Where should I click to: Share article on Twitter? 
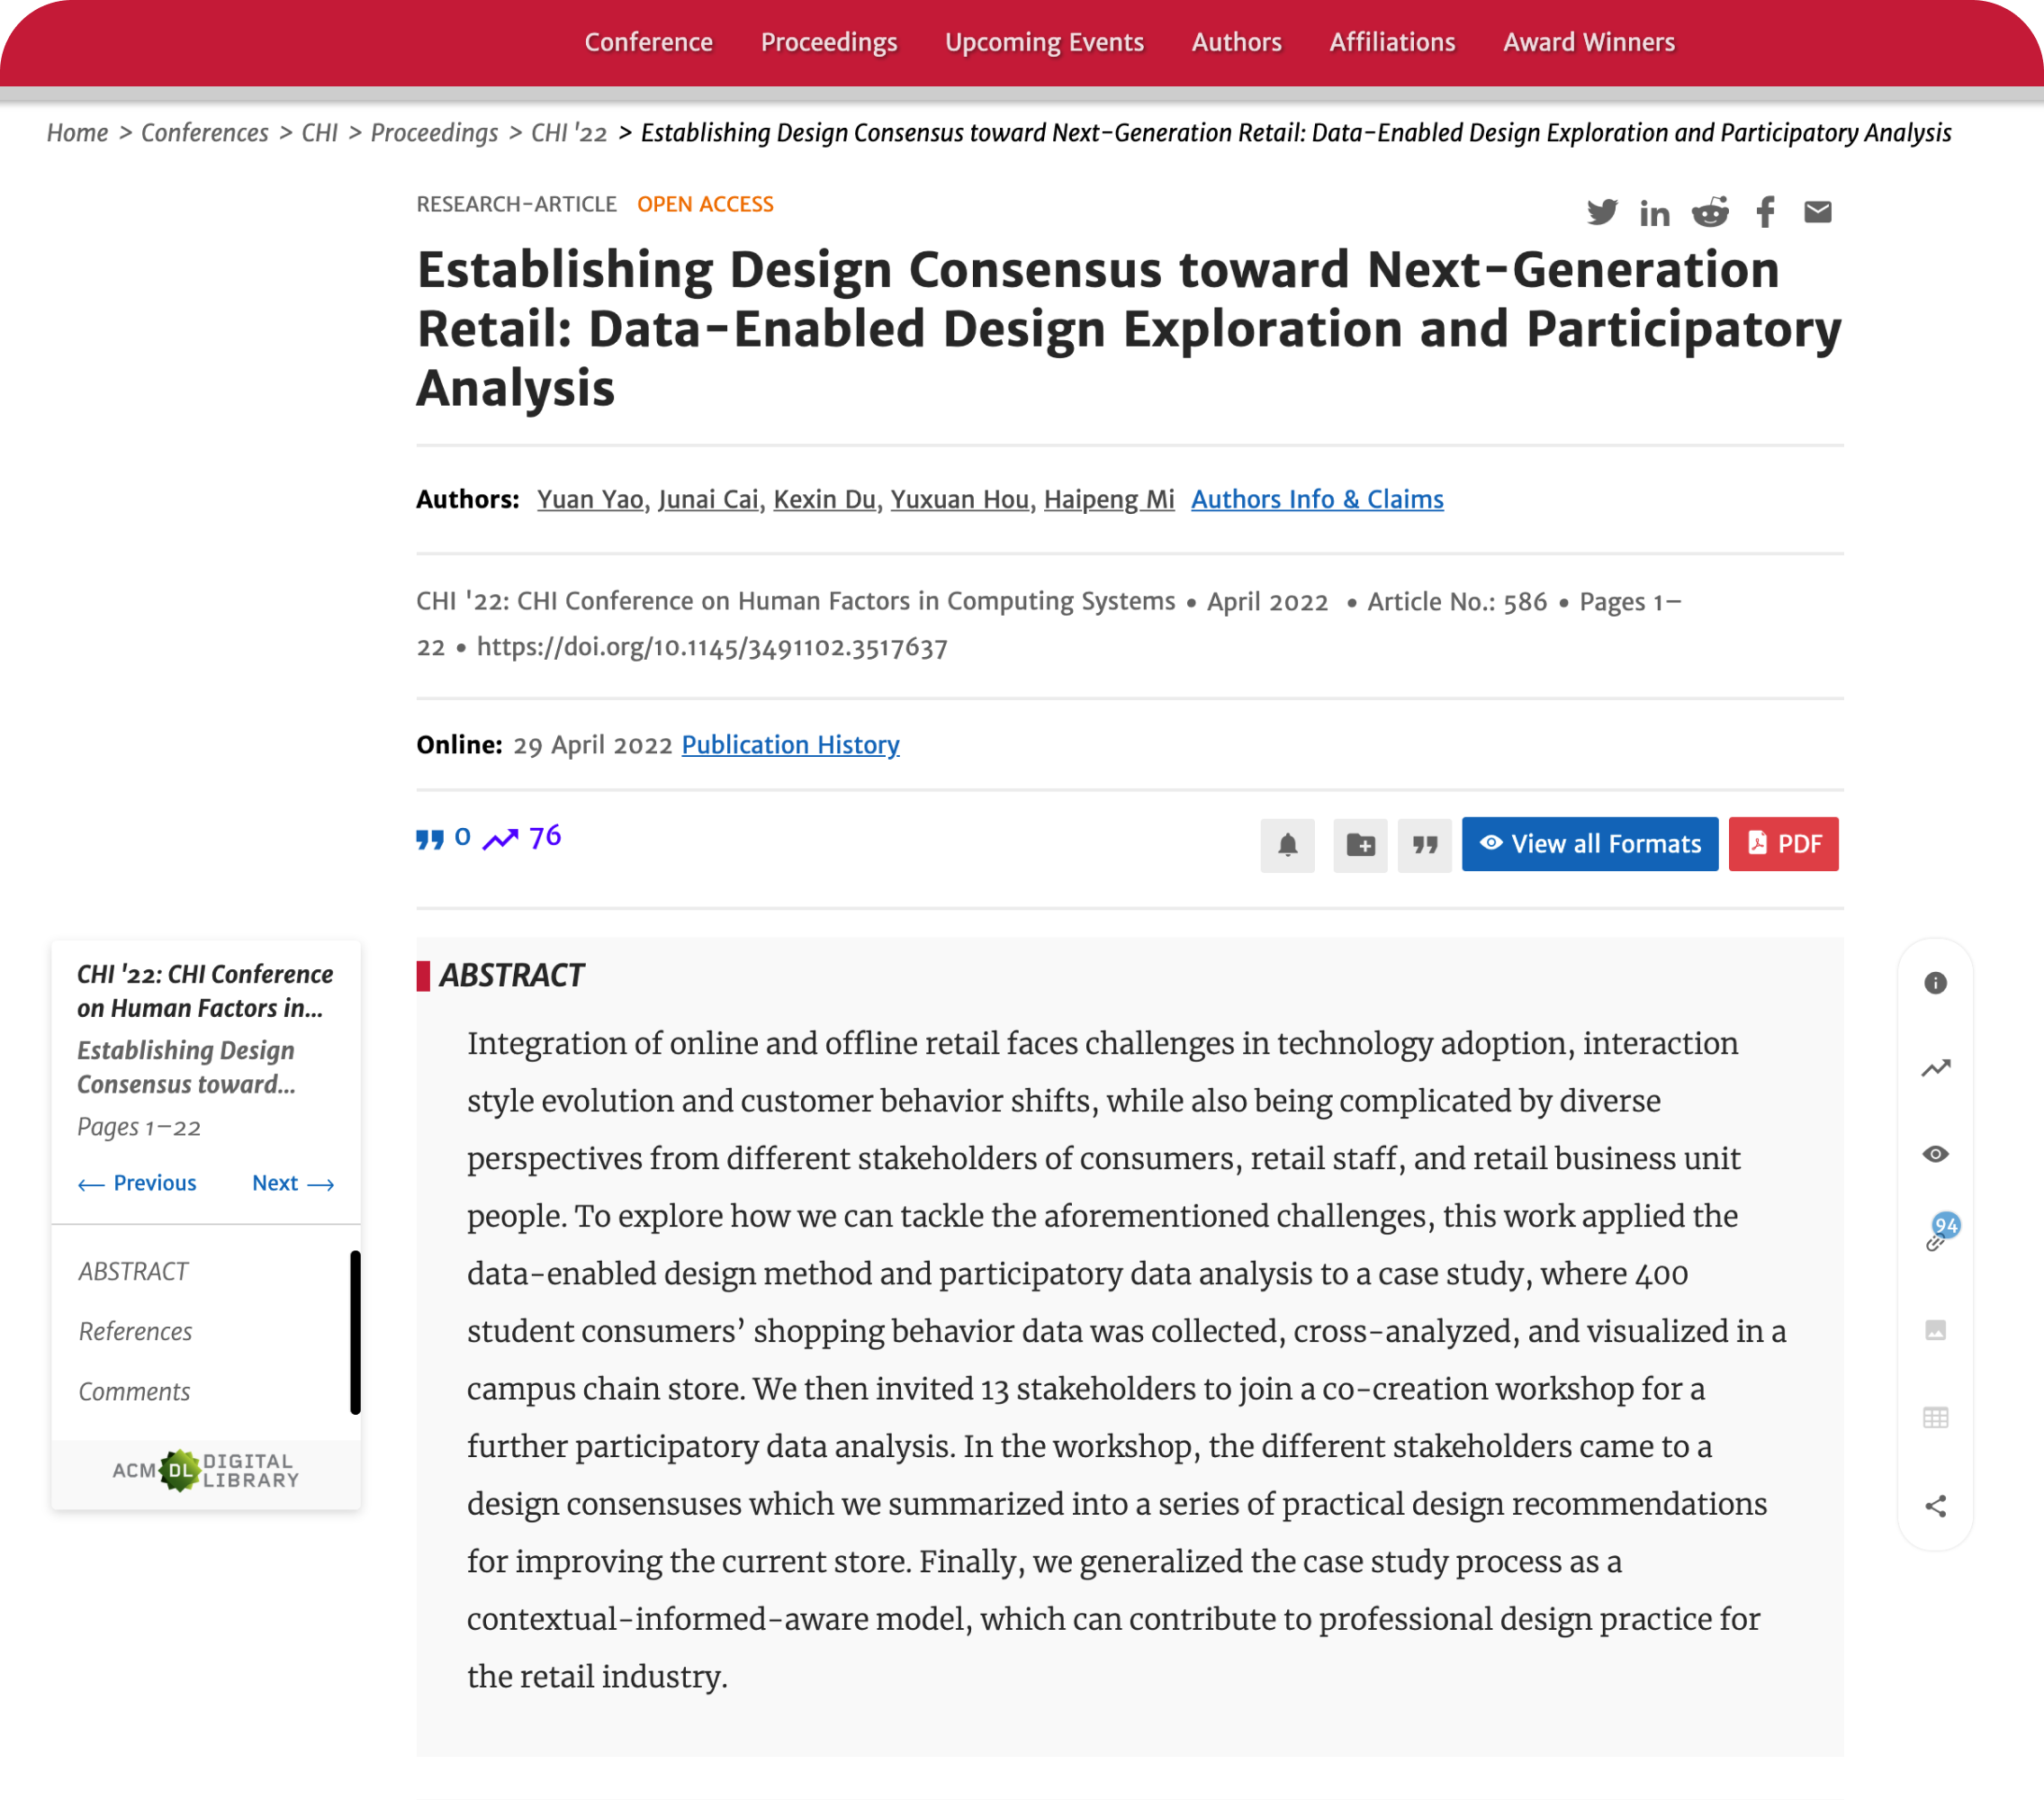pos(1601,212)
